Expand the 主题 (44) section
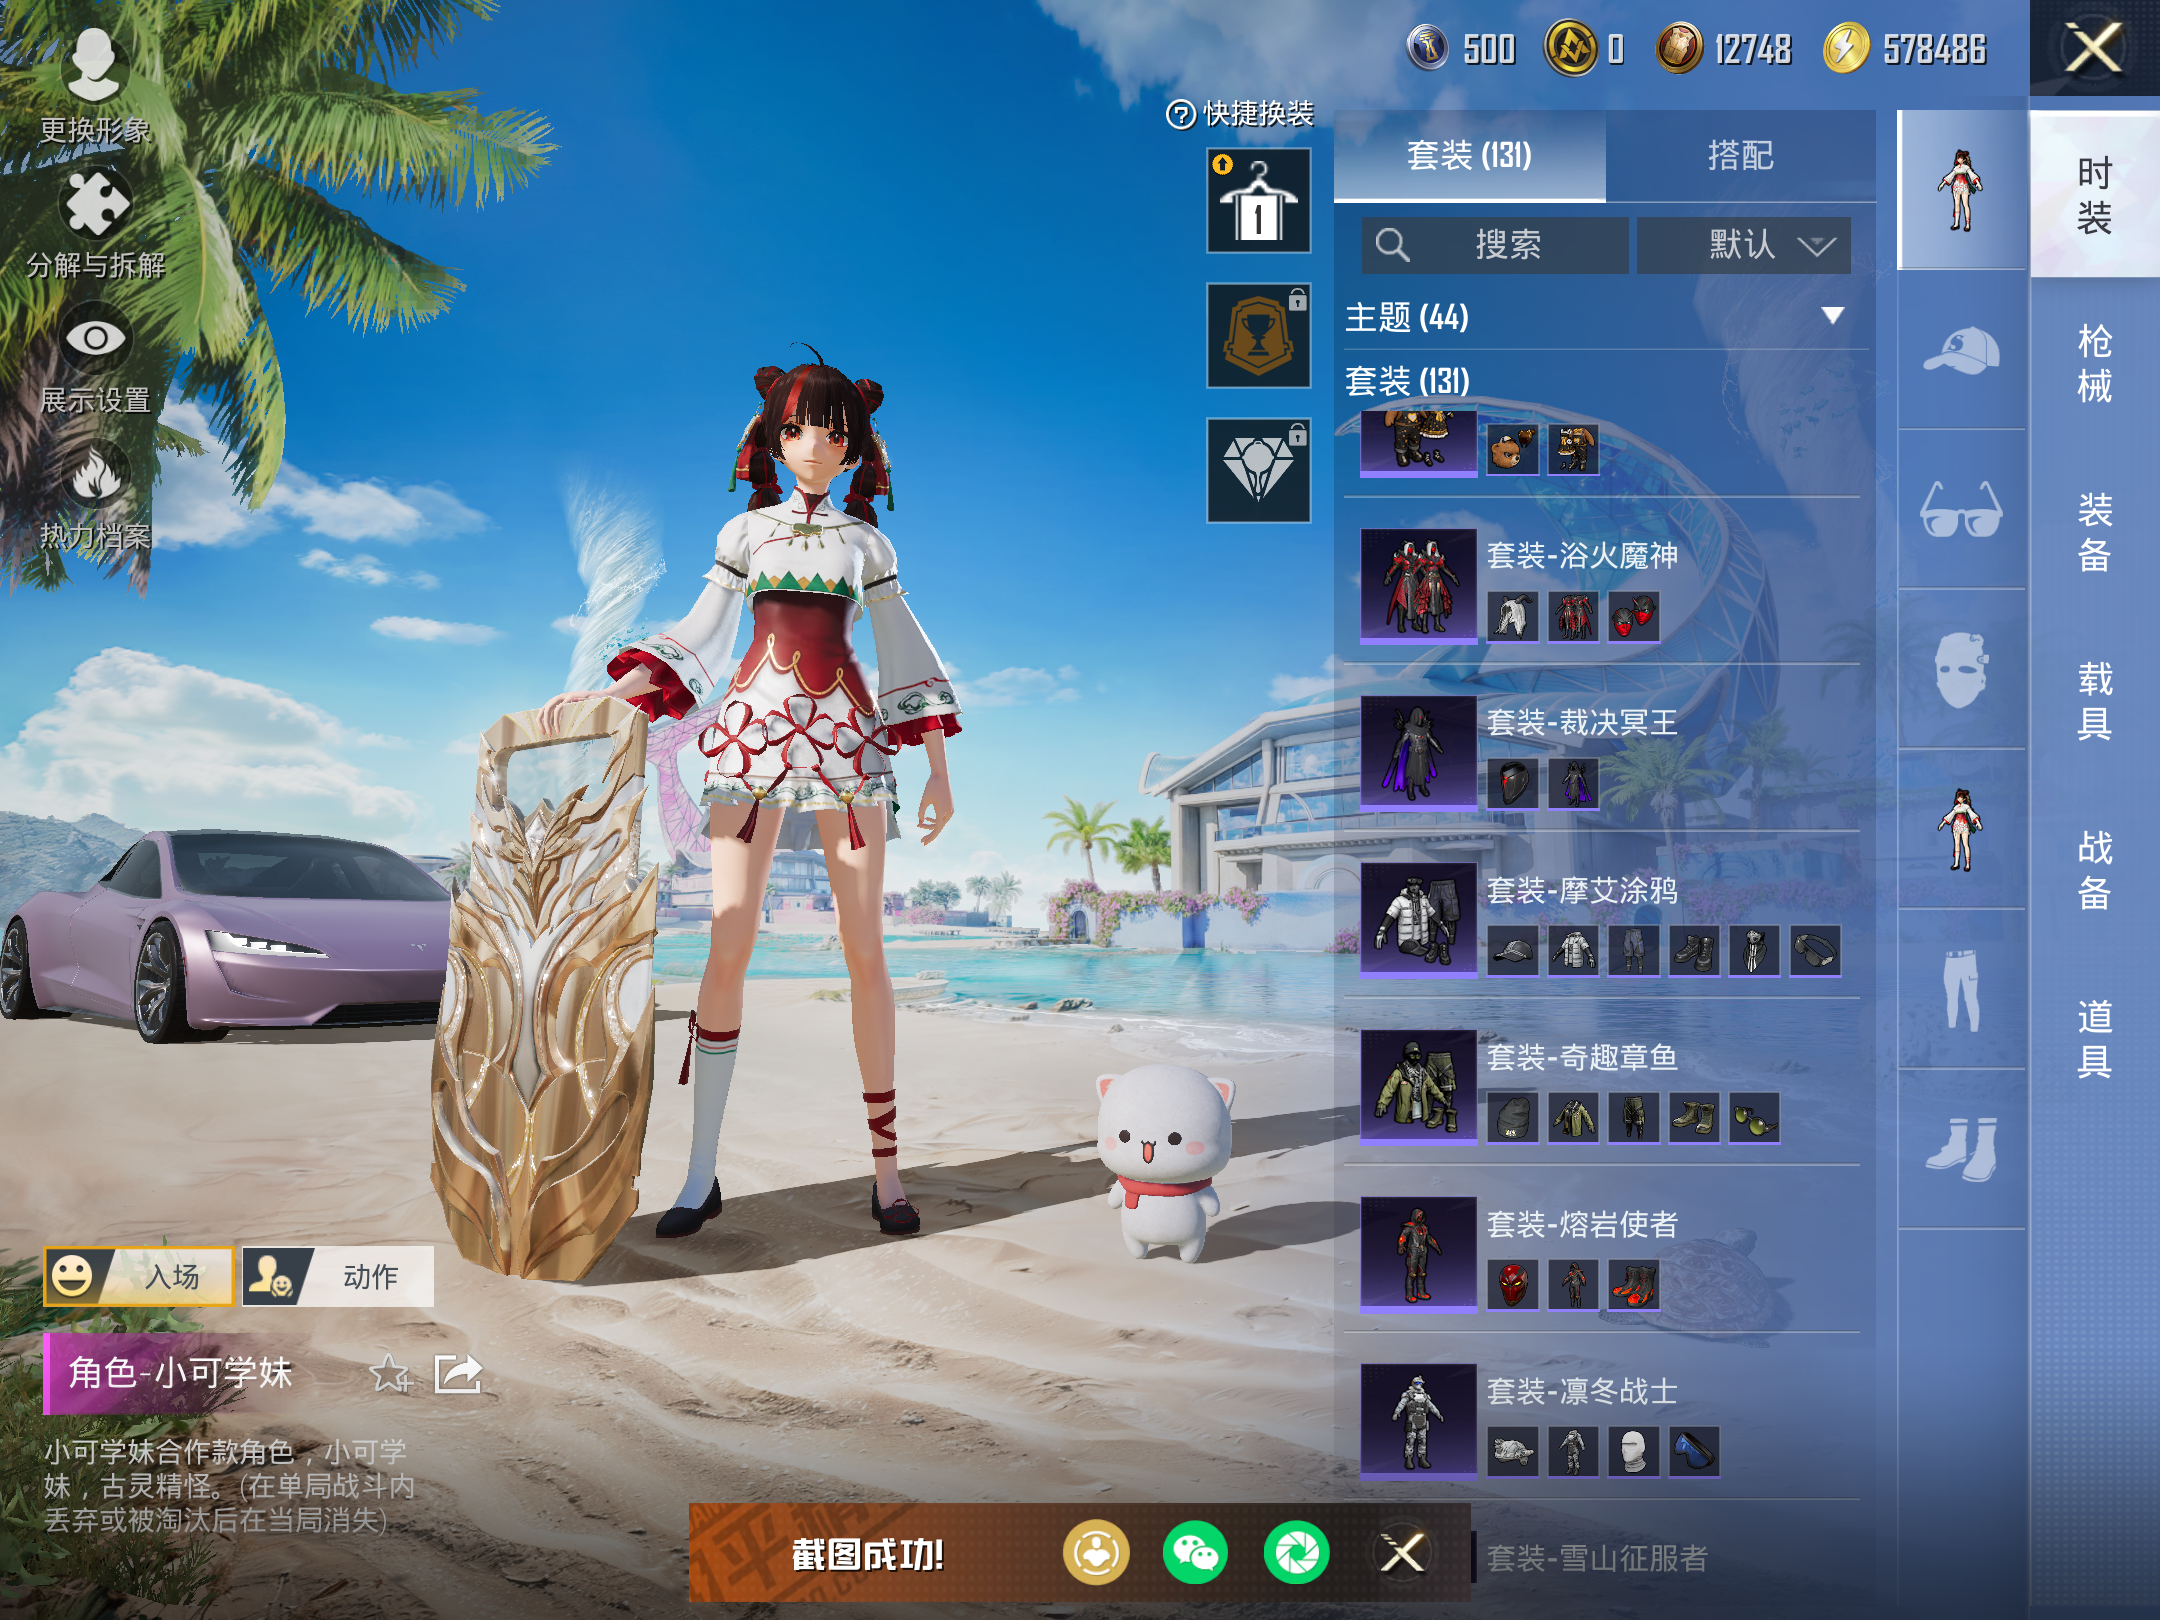Screen dimensions: 2160x1620 coord(1606,317)
